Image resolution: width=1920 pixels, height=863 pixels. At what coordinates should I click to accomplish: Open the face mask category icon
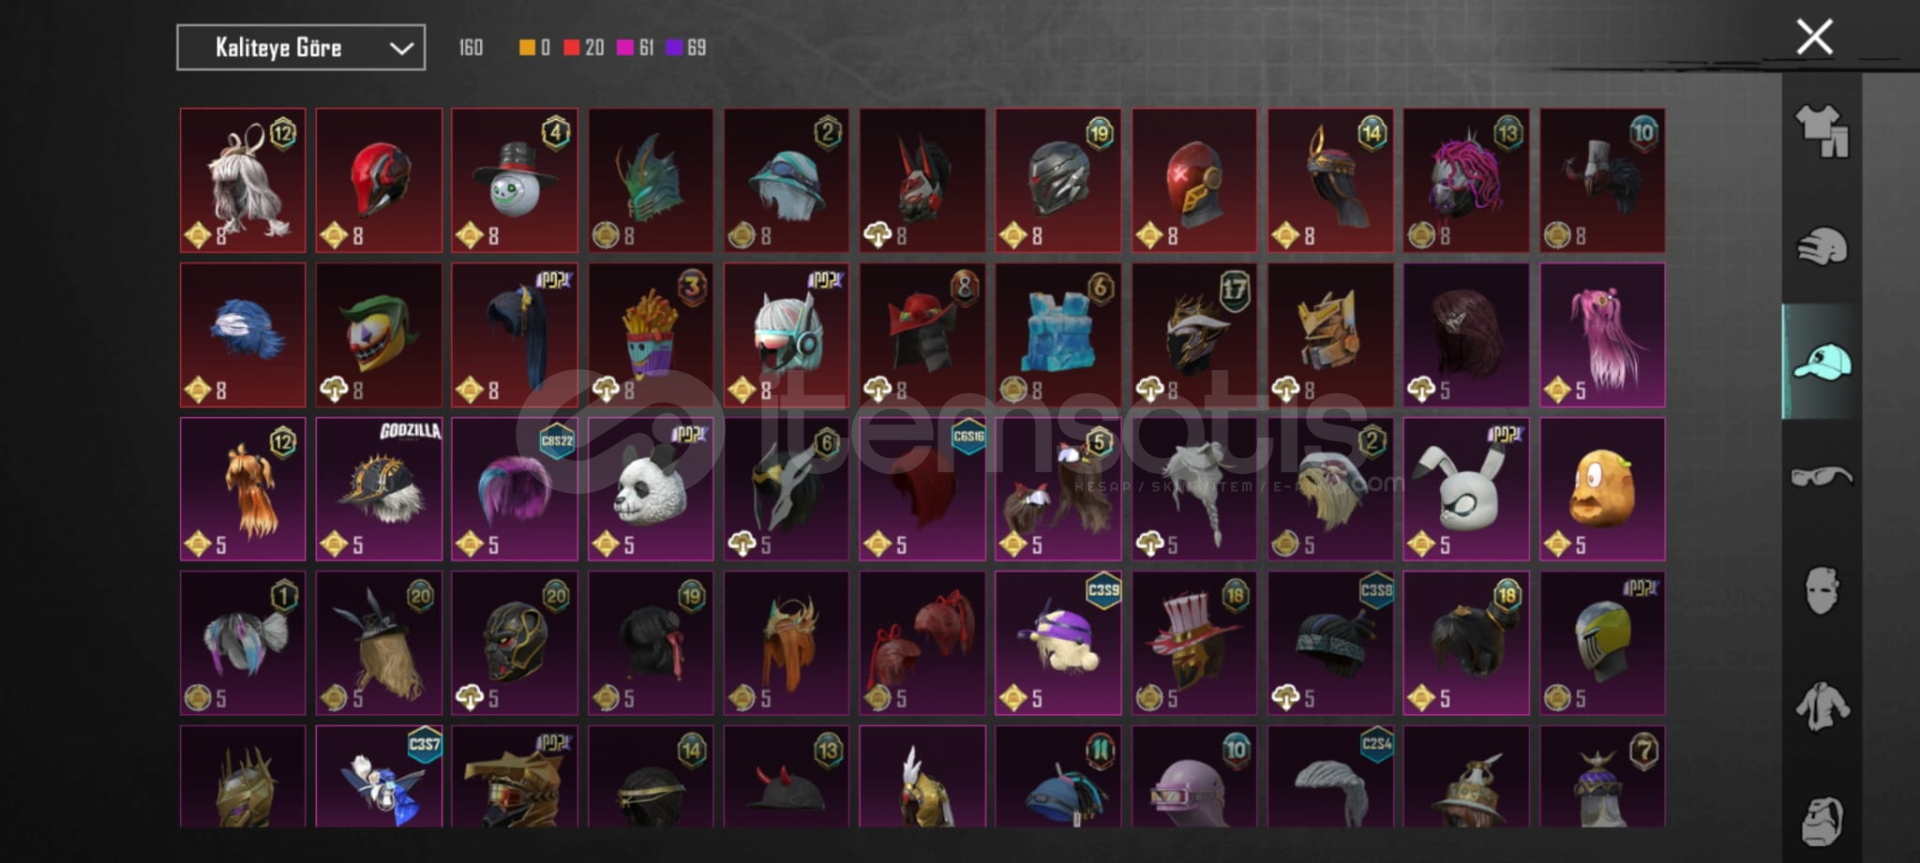pyautogui.click(x=1822, y=591)
